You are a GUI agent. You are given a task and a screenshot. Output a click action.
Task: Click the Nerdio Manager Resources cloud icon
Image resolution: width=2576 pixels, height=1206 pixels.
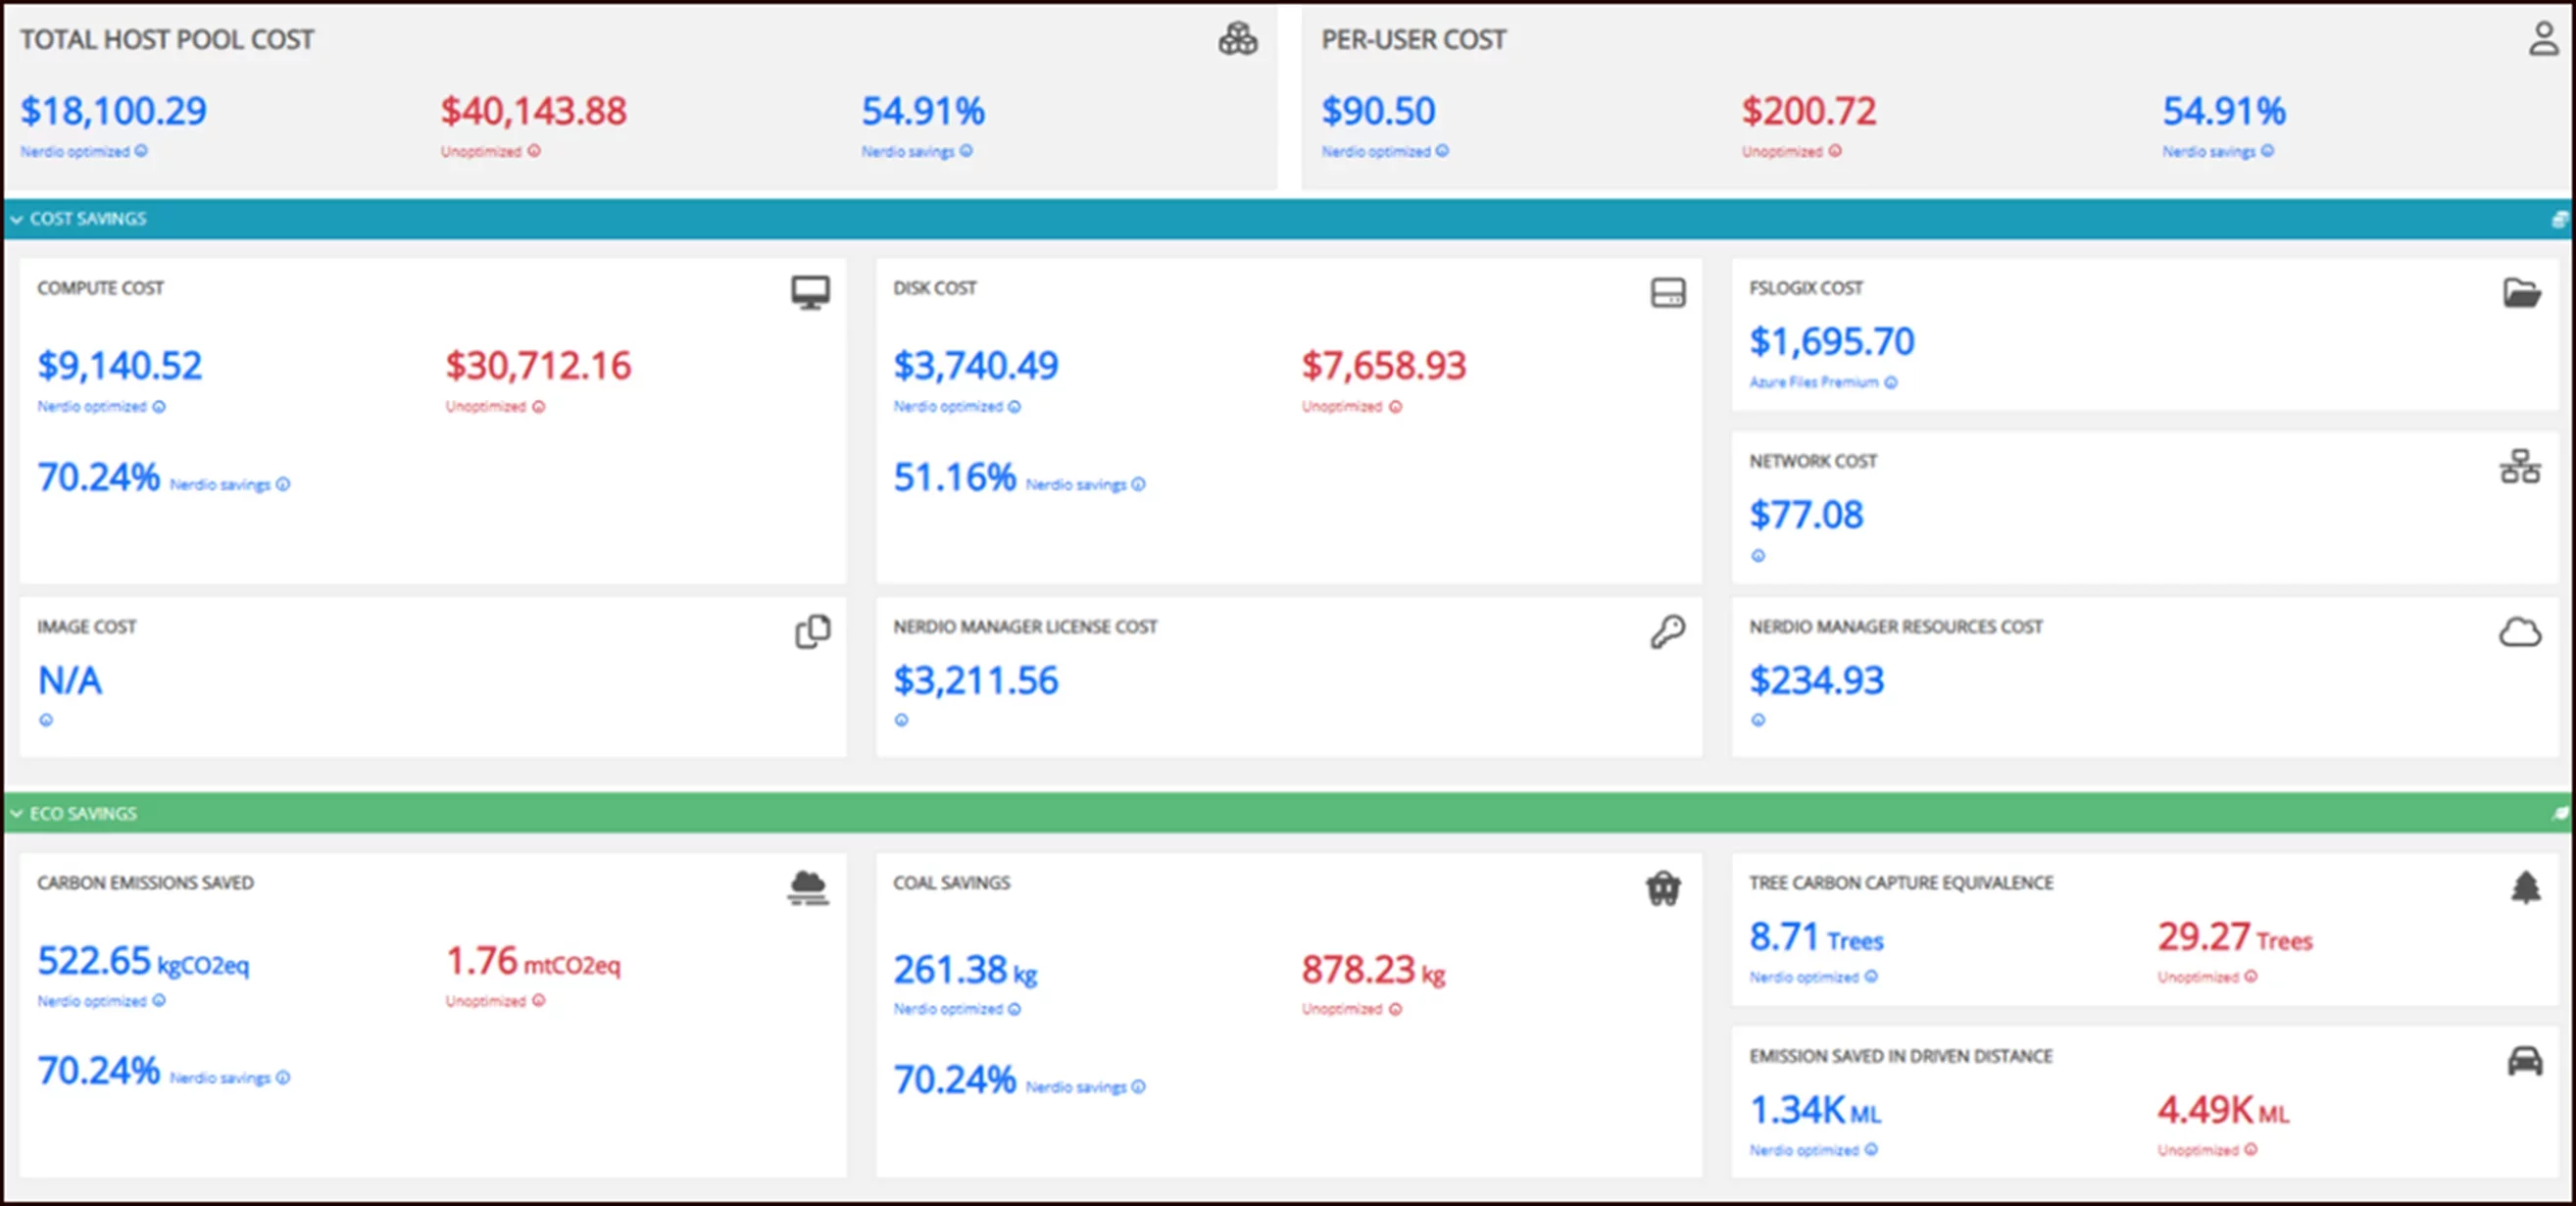coord(2519,633)
